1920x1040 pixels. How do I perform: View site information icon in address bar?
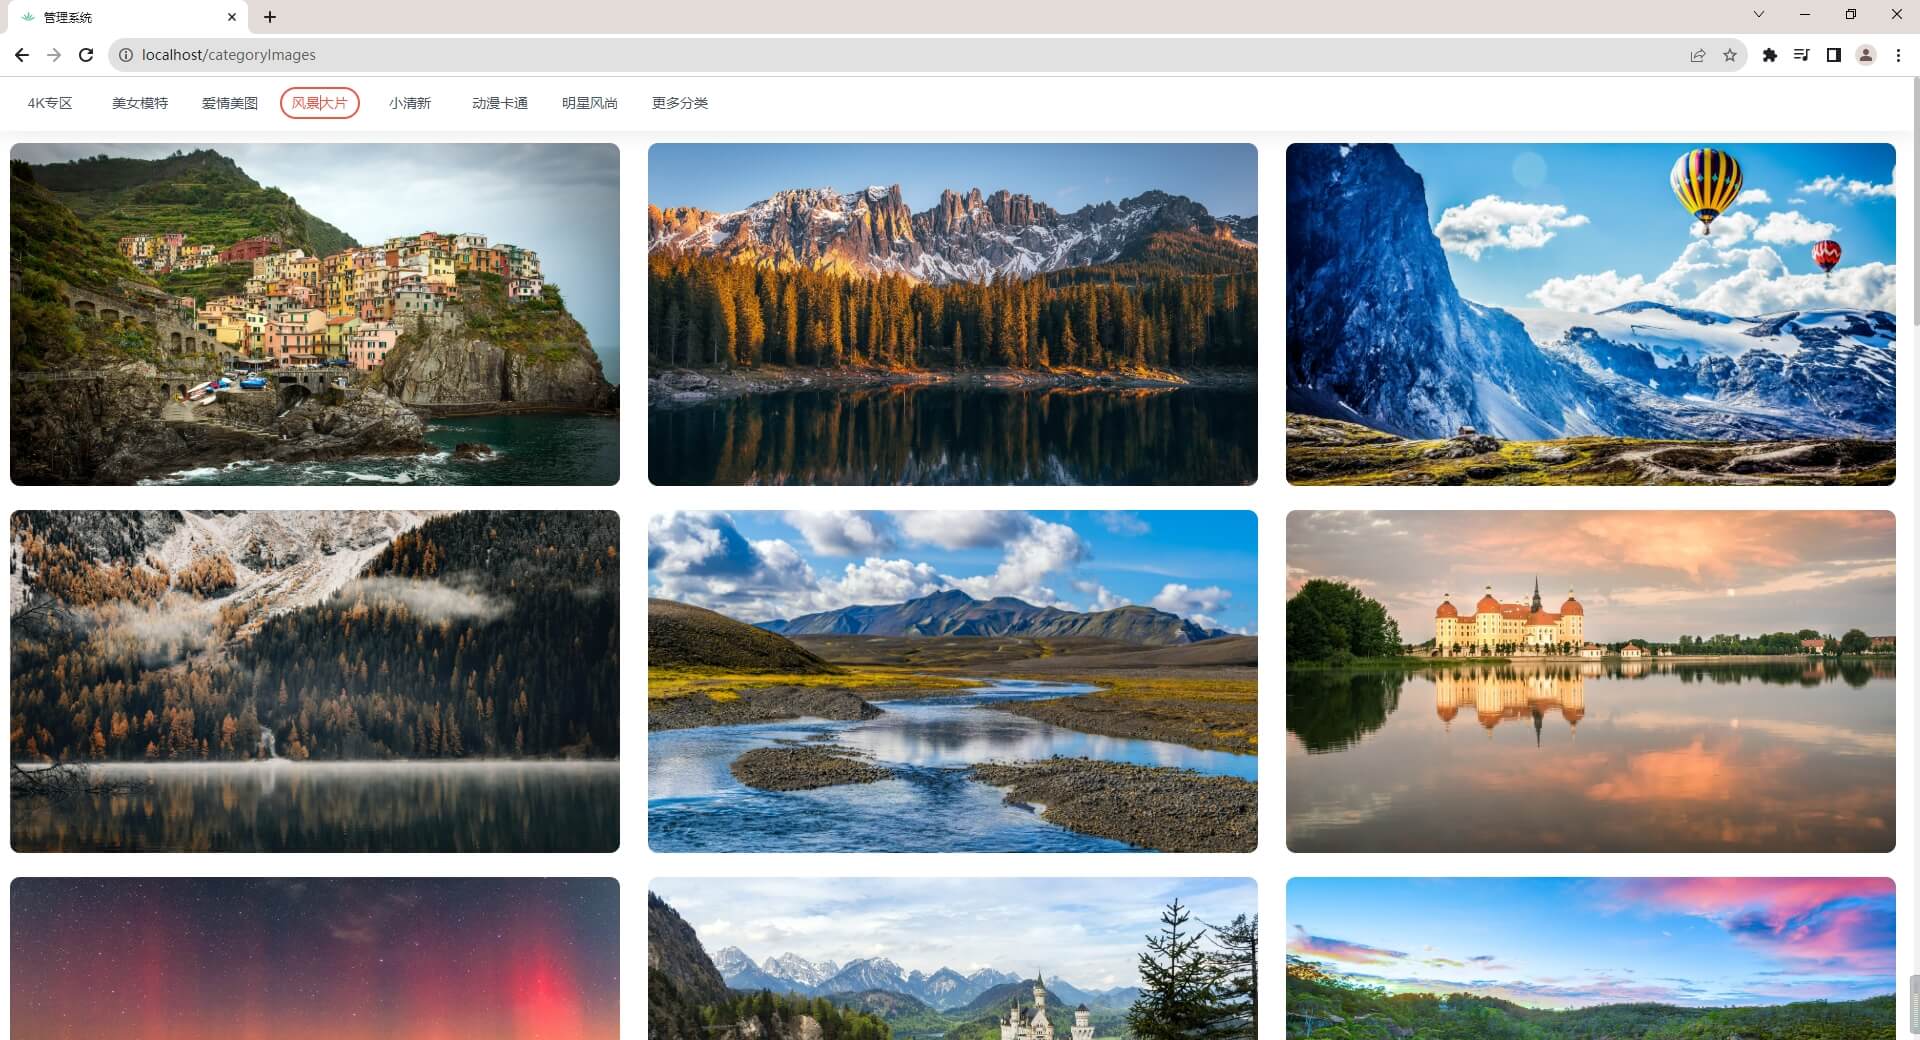click(x=126, y=55)
